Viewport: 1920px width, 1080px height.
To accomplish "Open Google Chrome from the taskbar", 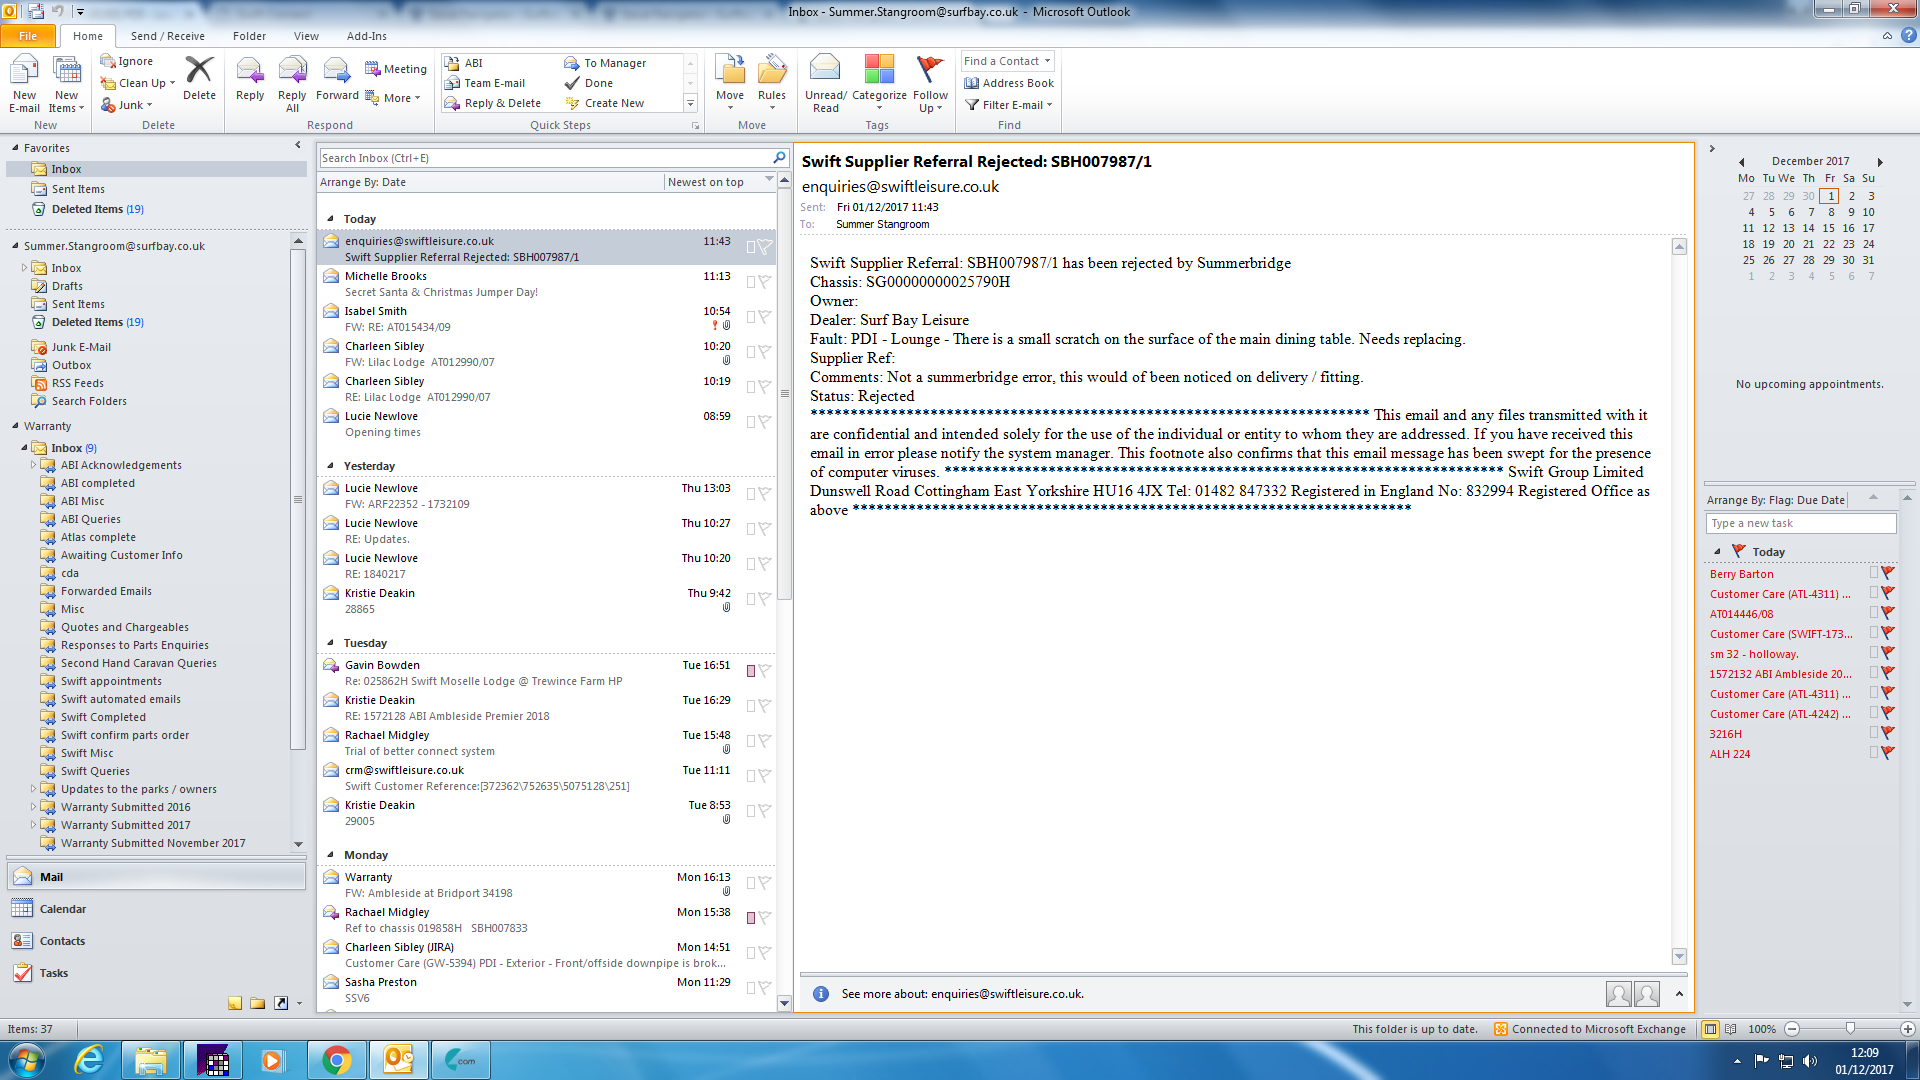I will 336,1060.
